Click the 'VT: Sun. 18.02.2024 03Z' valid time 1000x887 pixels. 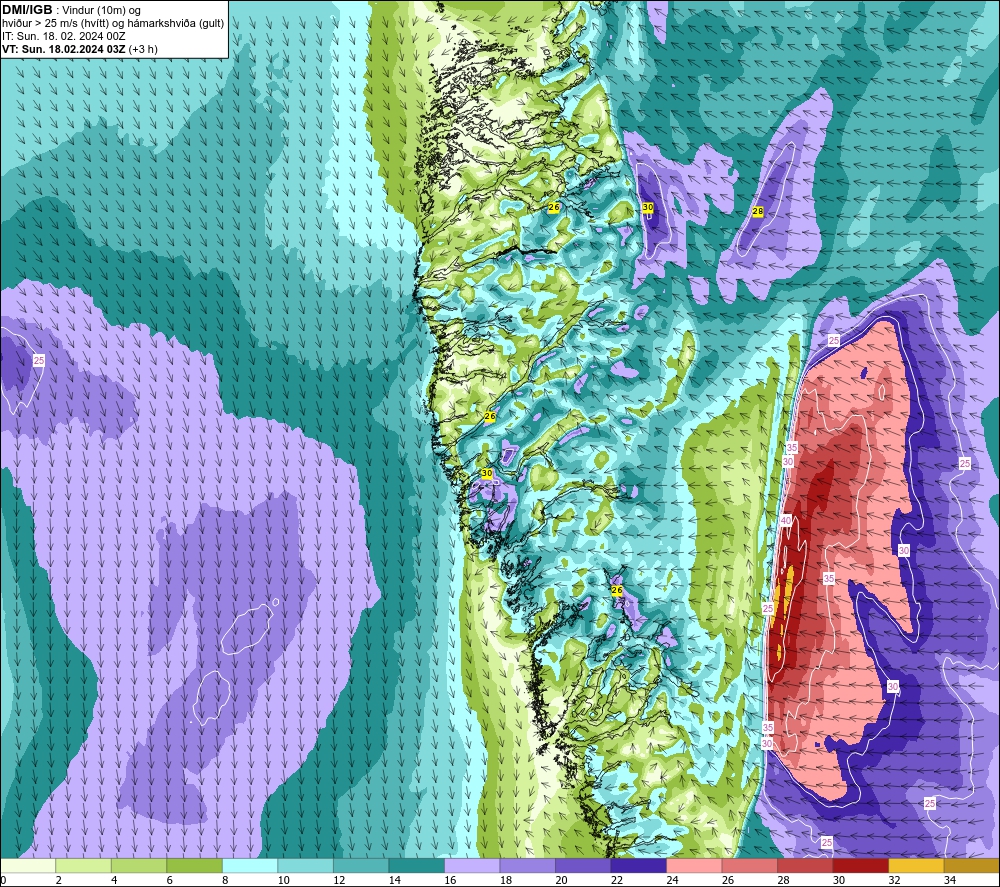pos(63,49)
